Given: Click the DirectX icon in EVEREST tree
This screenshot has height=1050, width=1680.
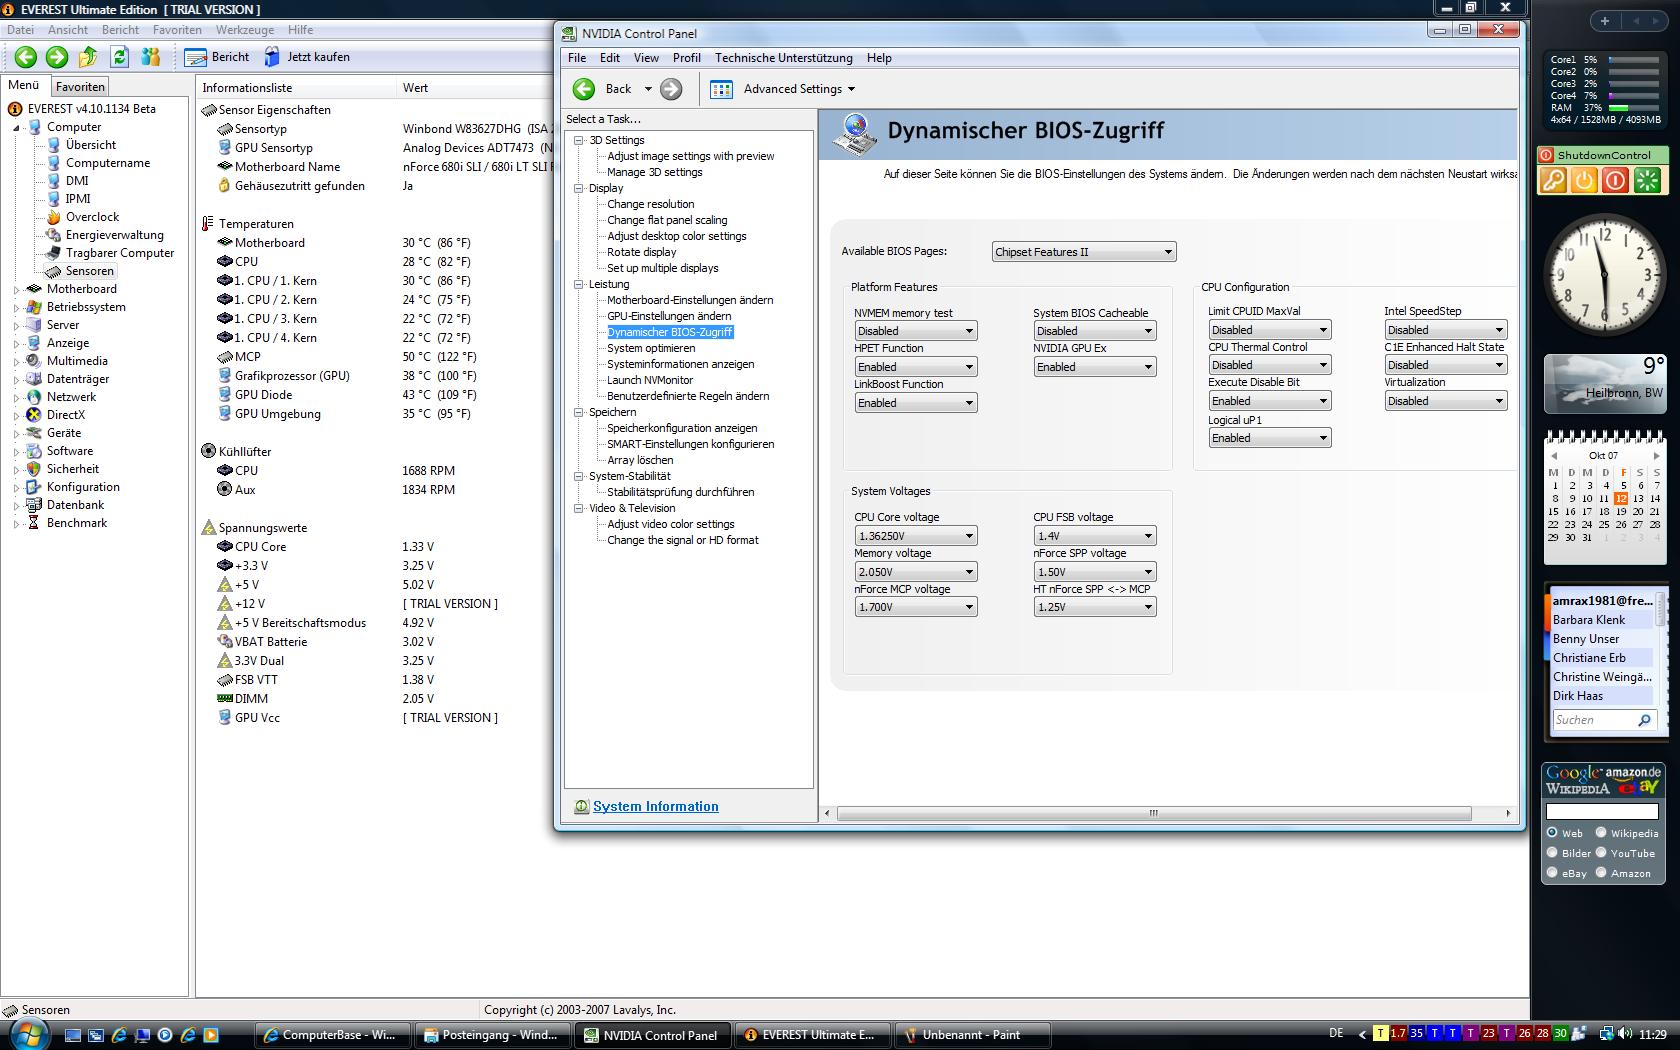Looking at the screenshot, I should coord(34,415).
